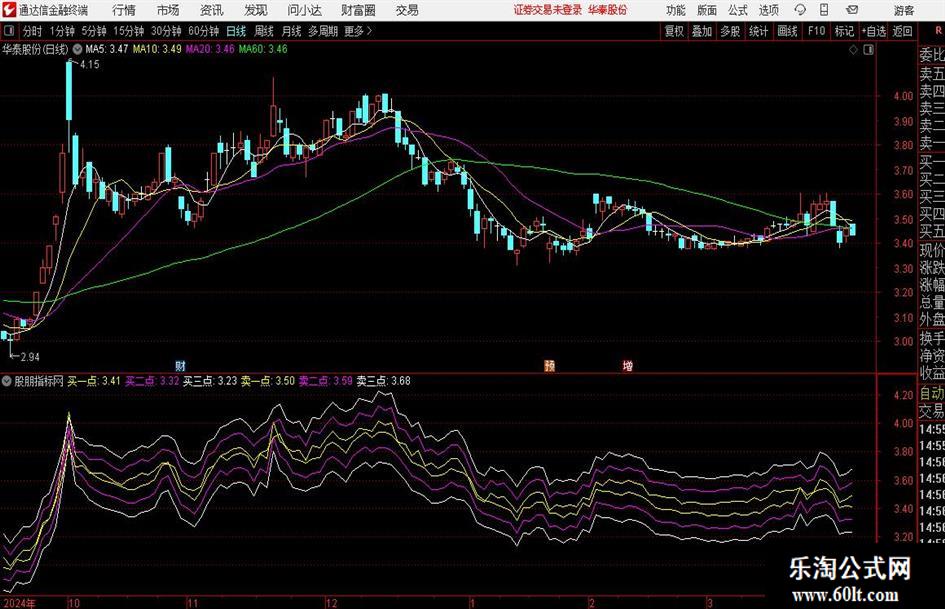Toggle the side panel icon near diamond
This screenshot has height=609, width=945.
(868, 50)
